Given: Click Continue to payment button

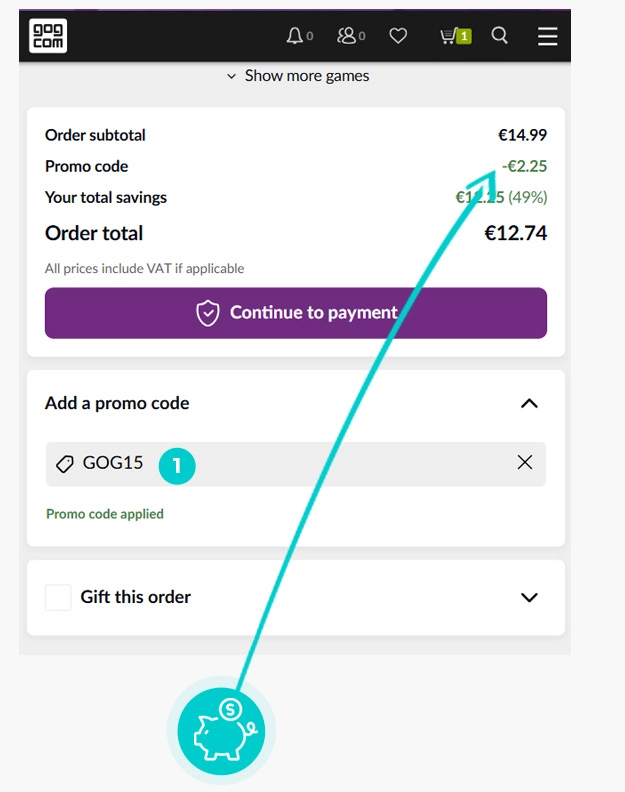Looking at the screenshot, I should [x=296, y=313].
